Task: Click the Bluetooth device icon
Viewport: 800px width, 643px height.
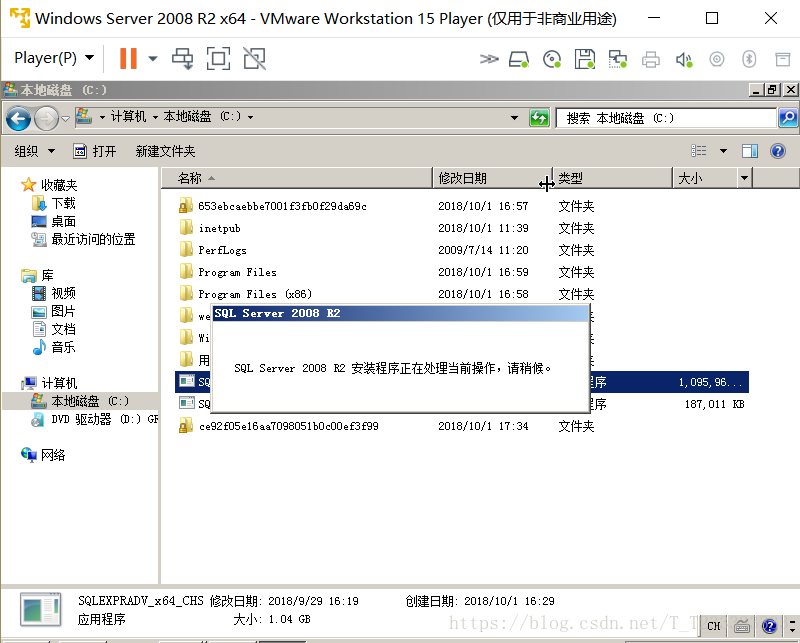Action: tap(749, 59)
